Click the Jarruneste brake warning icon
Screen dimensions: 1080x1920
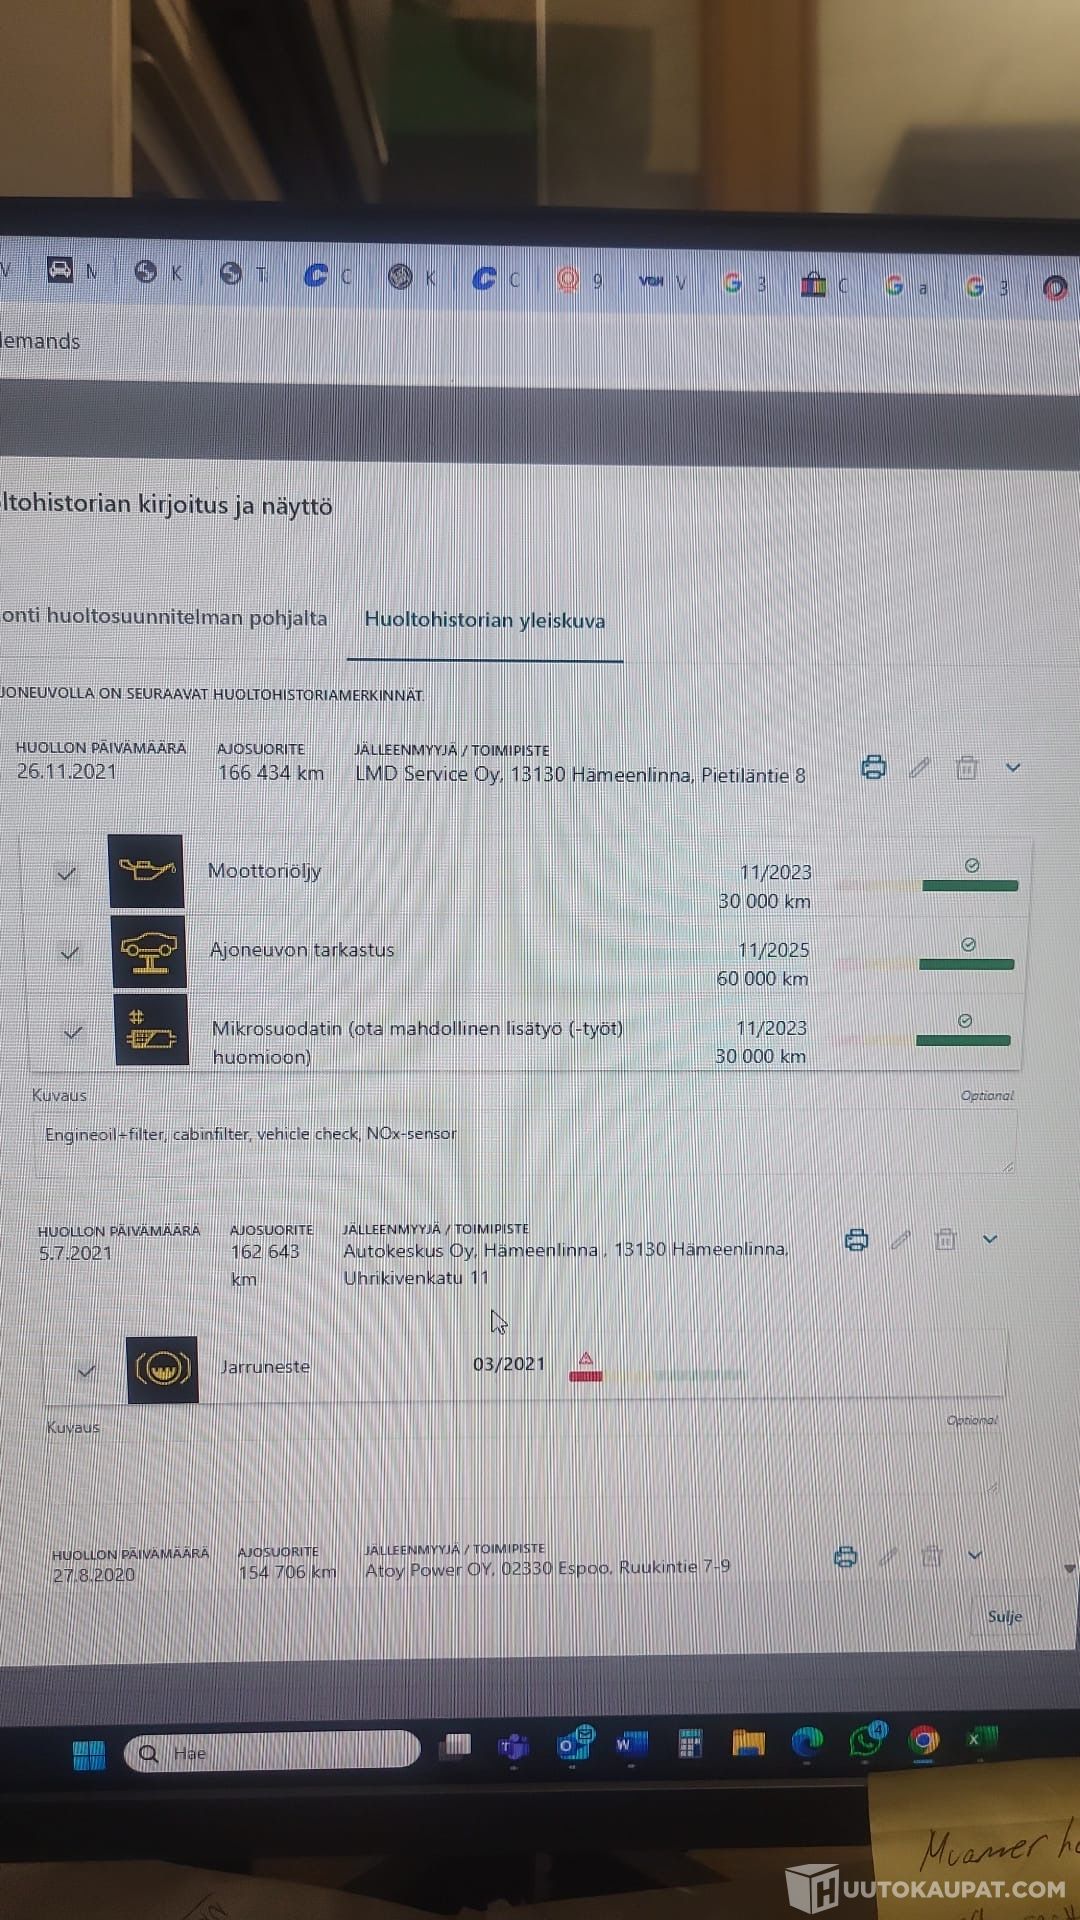tap(162, 1369)
